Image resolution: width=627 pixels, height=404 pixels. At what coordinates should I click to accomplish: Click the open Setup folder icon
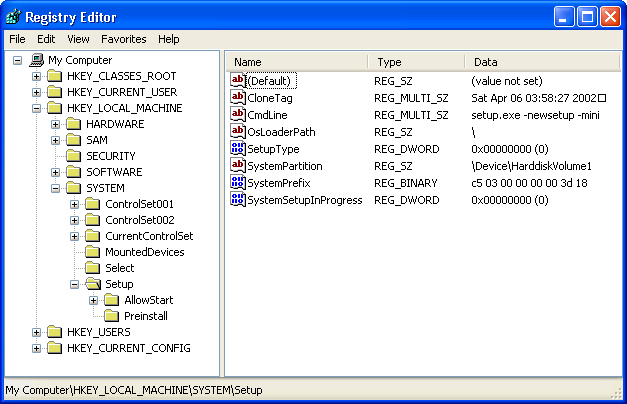pyautogui.click(x=93, y=284)
